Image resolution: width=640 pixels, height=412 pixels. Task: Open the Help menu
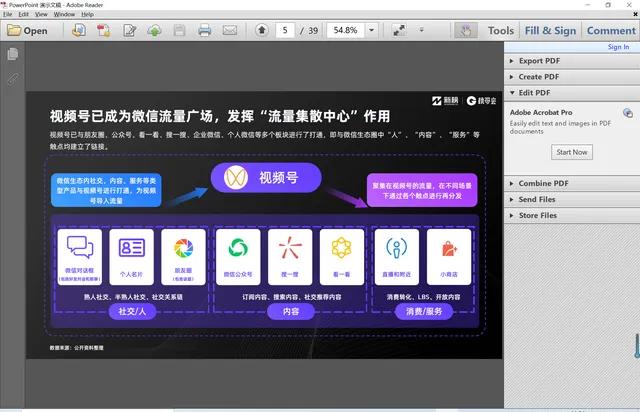87,14
